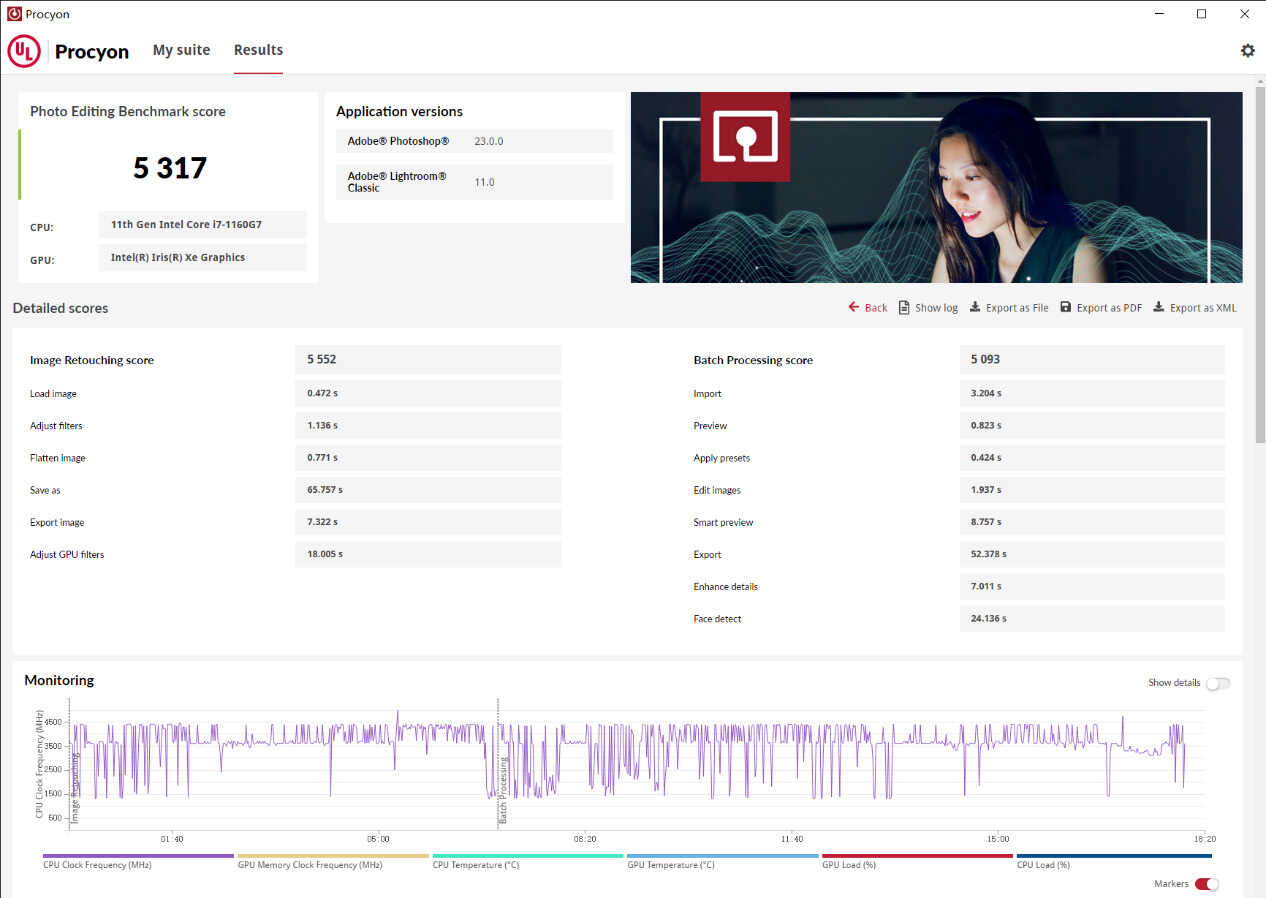Toggle GPU Load legend series
1266x898 pixels.
coord(917,860)
